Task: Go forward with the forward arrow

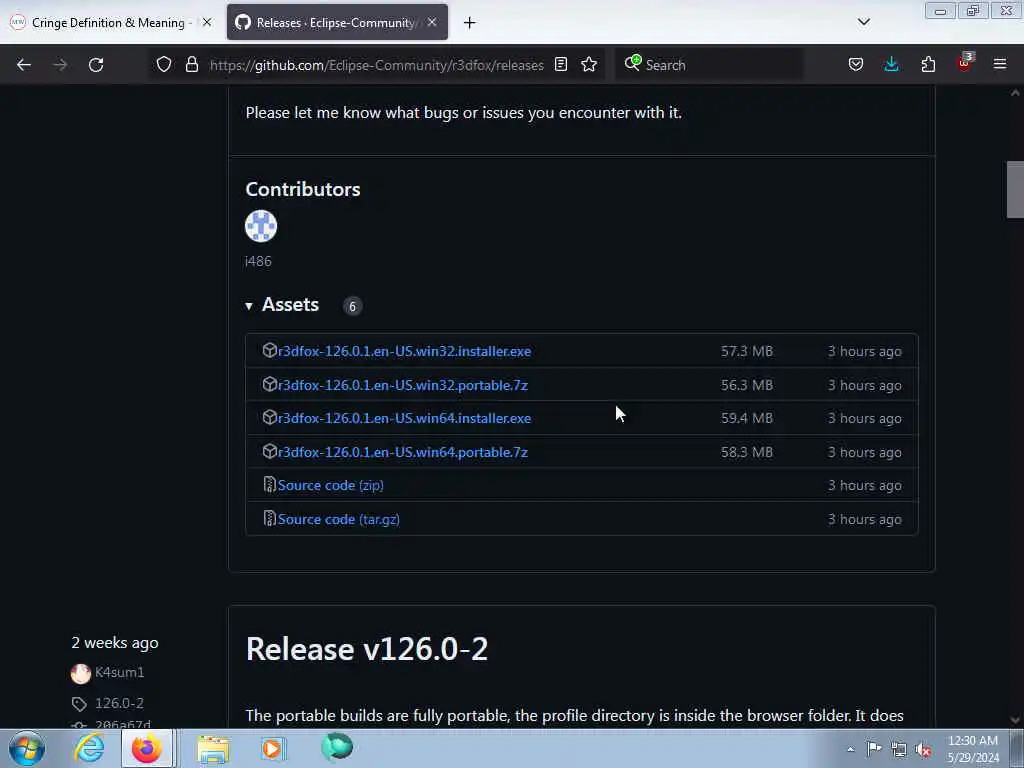Action: [x=60, y=65]
